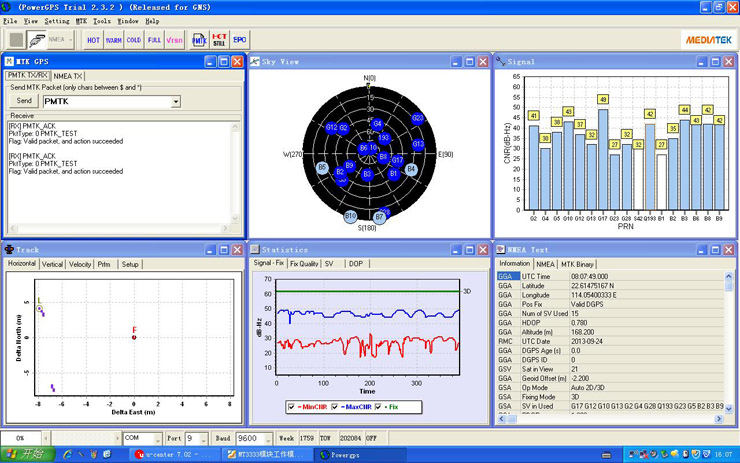The image size is (740, 463).
Task: Click the Receive log vertical scrollbar
Action: pyautogui.click(x=235, y=172)
